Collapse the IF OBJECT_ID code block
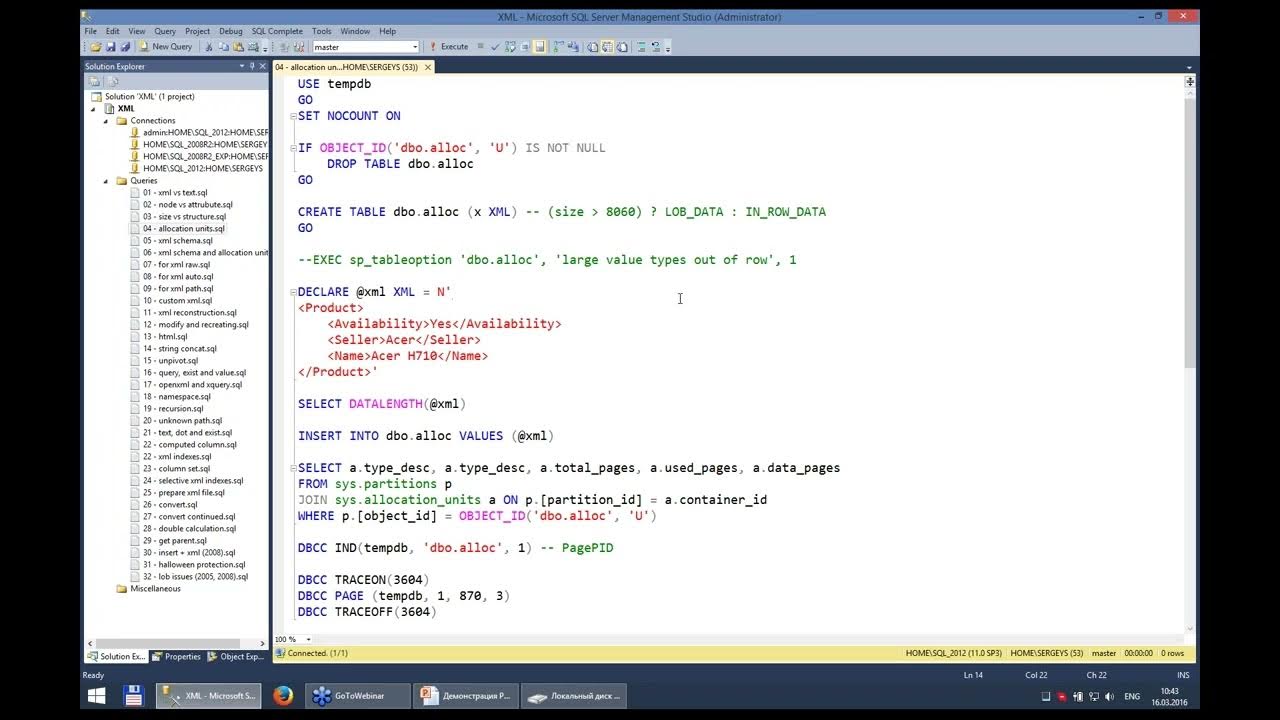The image size is (1280, 720). tap(292, 148)
